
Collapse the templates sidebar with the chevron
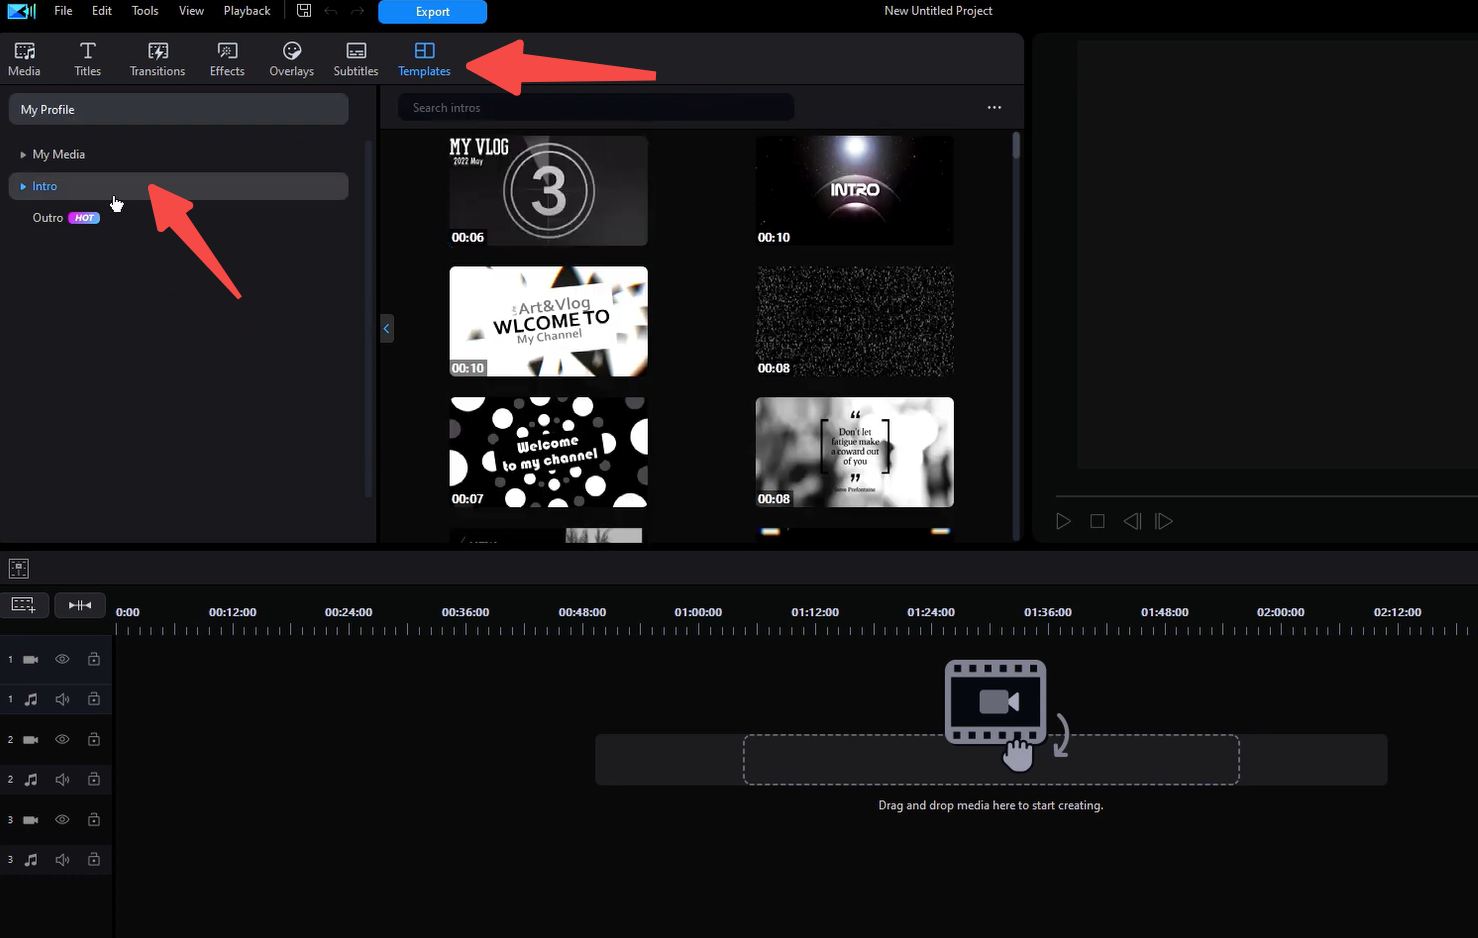click(387, 328)
